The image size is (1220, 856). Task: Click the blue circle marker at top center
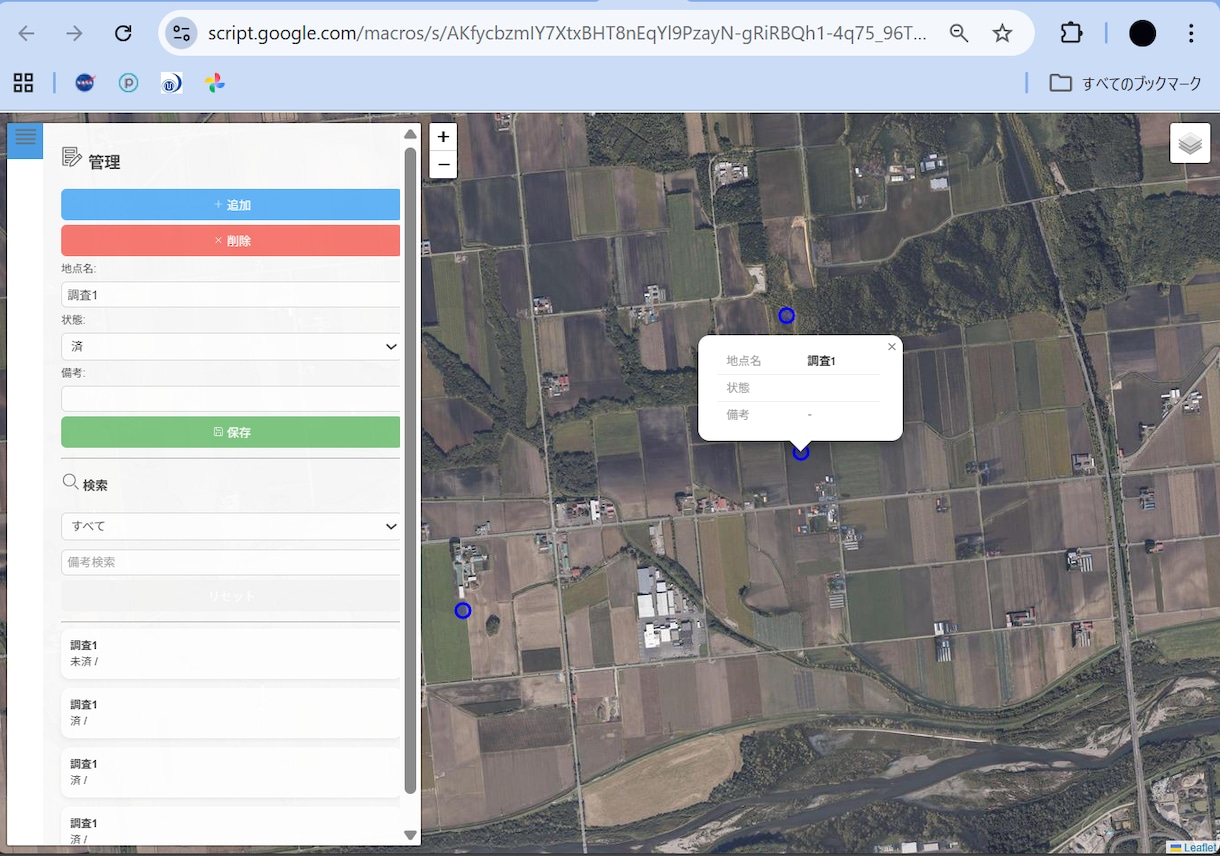click(x=787, y=316)
